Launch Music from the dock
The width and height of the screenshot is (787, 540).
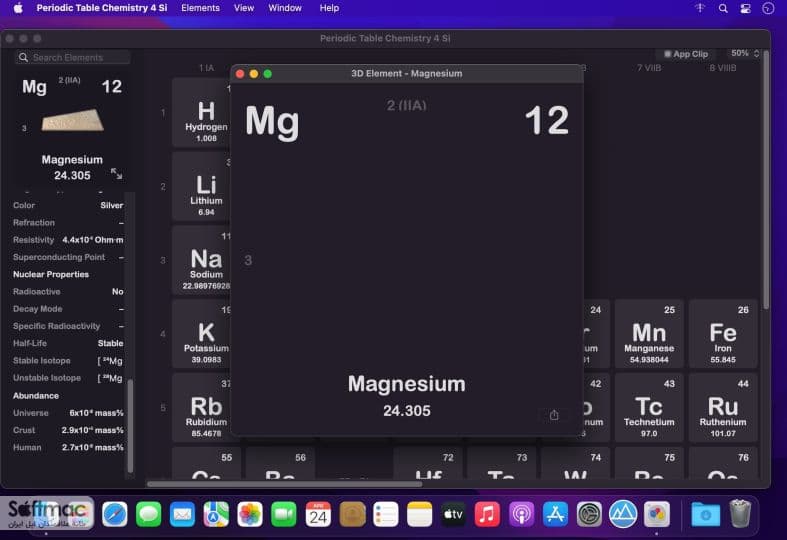click(x=487, y=514)
